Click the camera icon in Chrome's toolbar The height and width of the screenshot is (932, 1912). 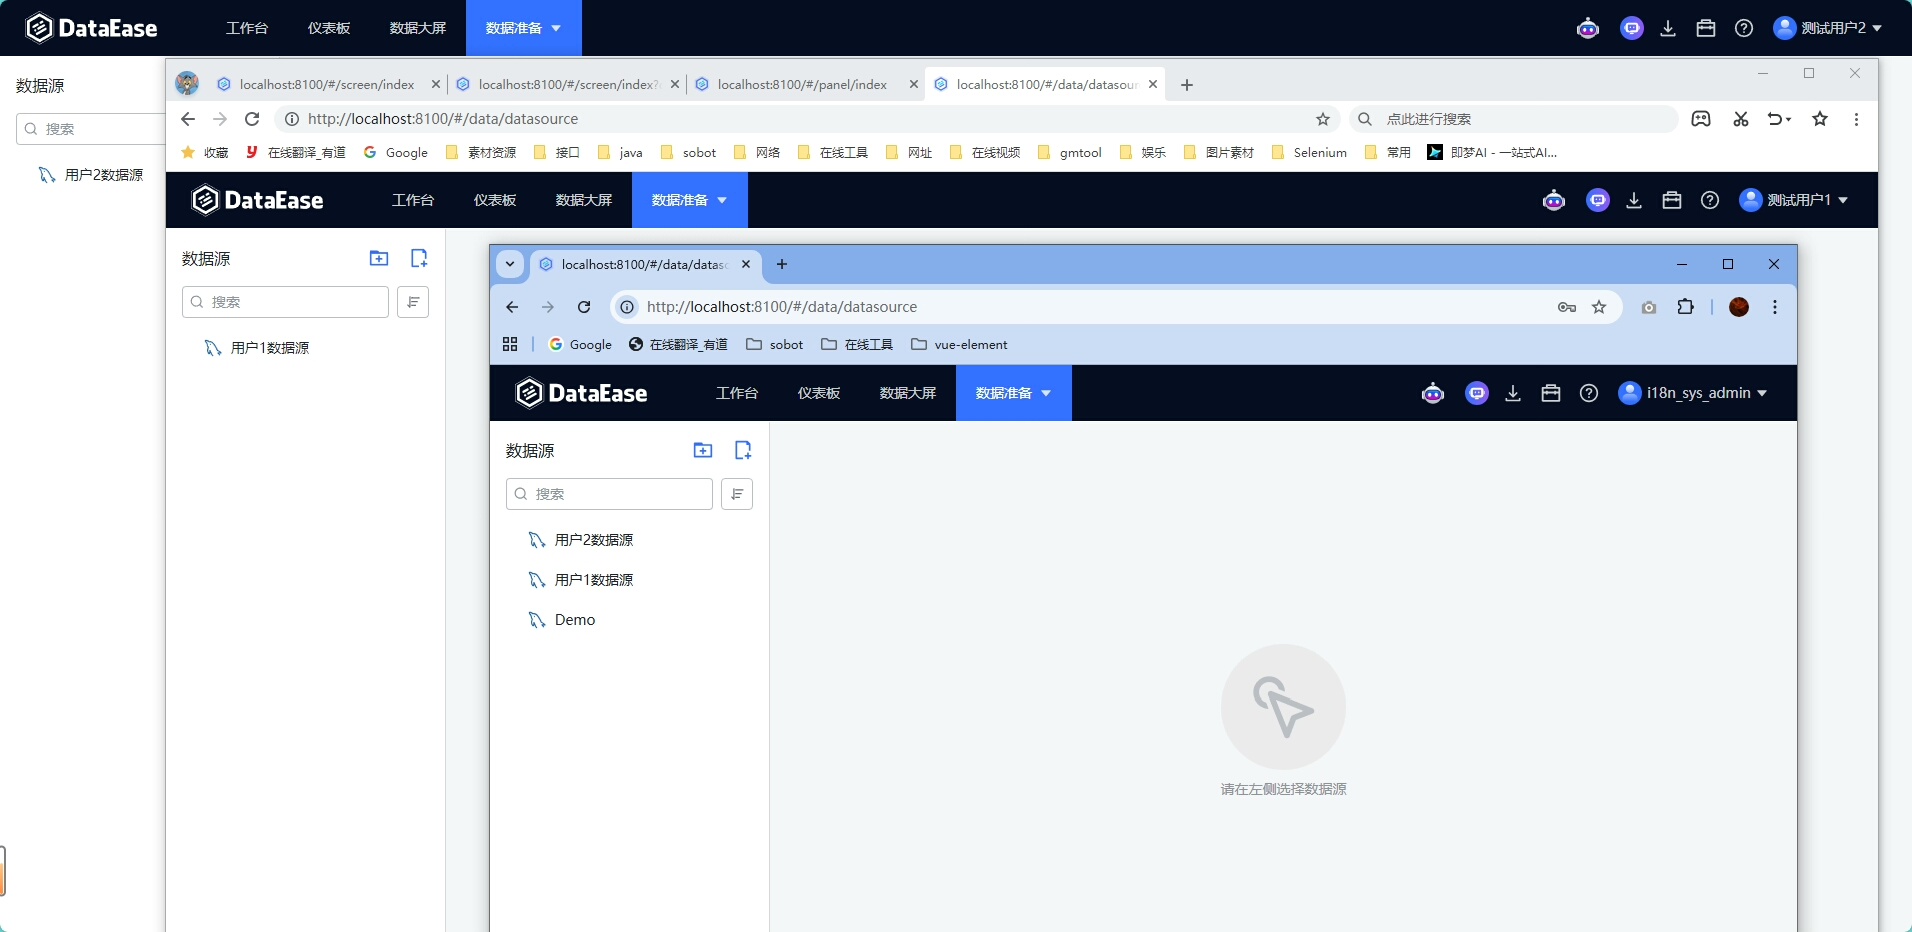click(1649, 307)
